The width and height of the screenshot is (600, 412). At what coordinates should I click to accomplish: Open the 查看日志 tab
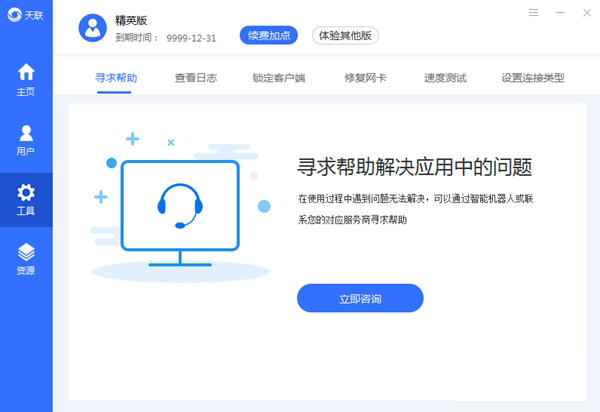pyautogui.click(x=195, y=77)
